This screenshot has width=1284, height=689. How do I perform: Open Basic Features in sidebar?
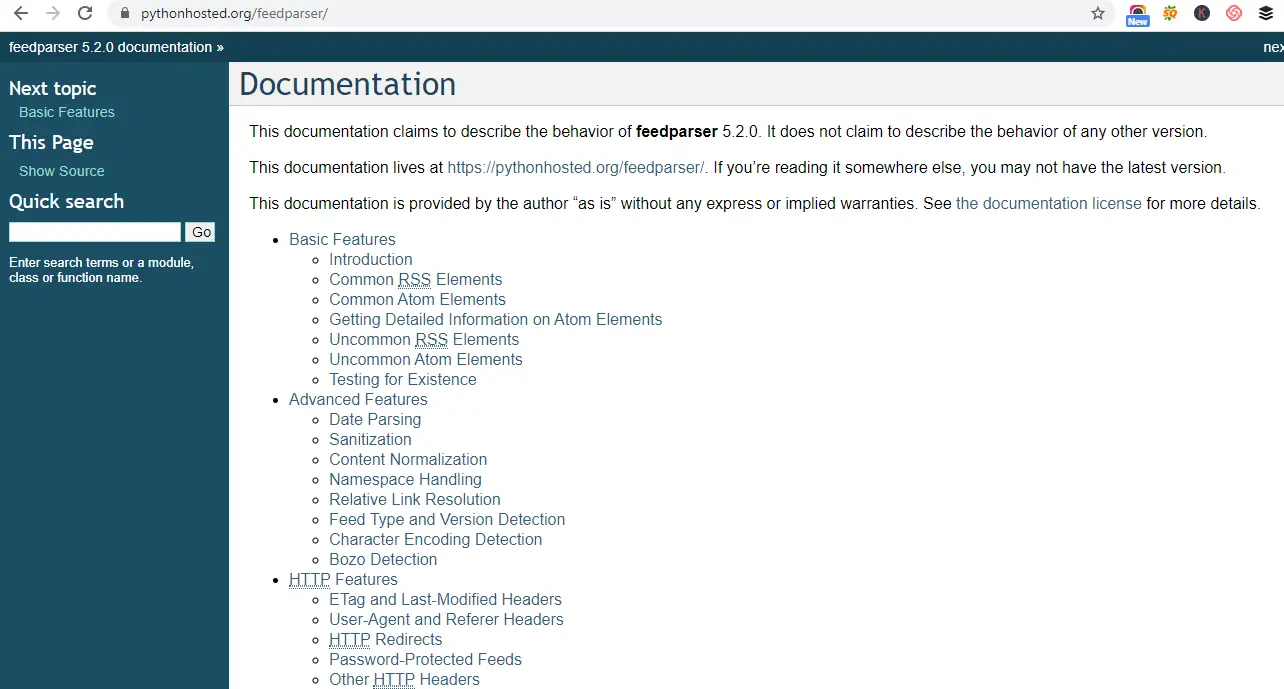coord(67,112)
